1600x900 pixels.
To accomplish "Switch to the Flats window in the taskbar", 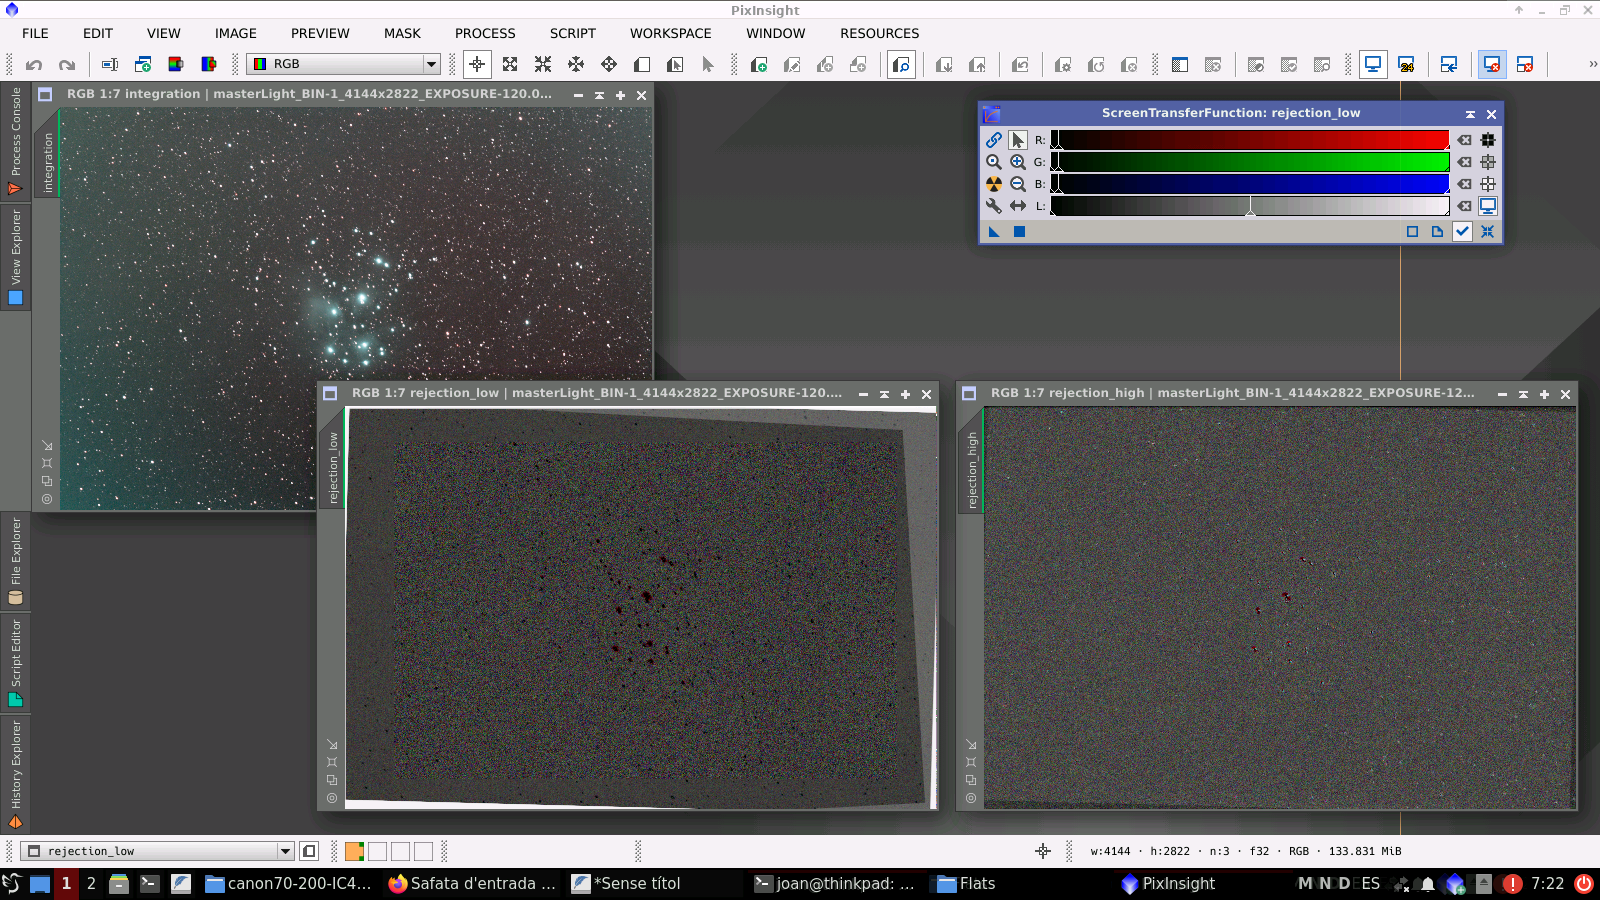I will (x=966, y=883).
